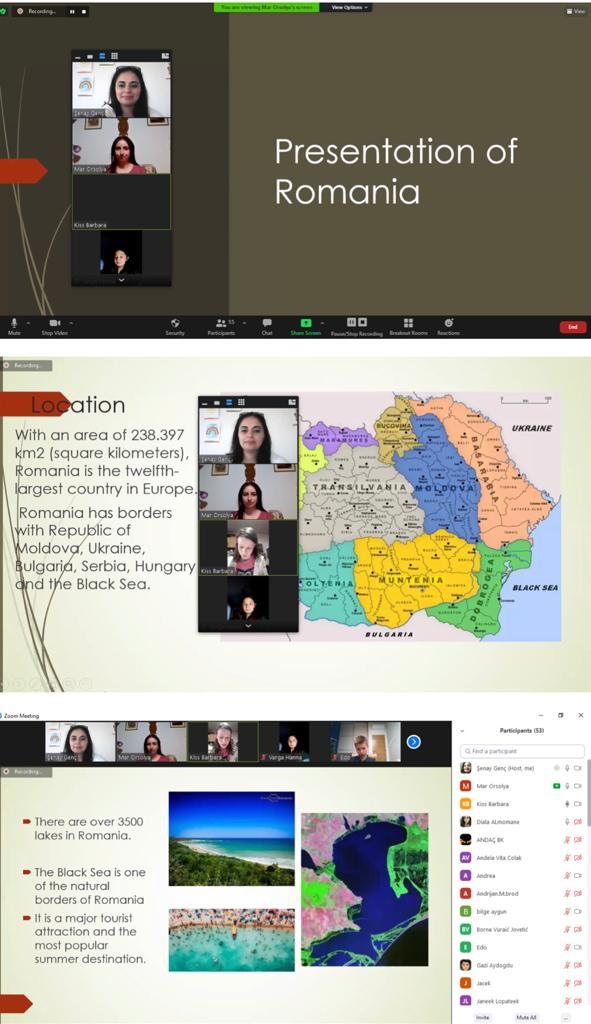The height and width of the screenshot is (1024, 591).
Task: Click the green Share Screen icon
Action: [x=306, y=323]
